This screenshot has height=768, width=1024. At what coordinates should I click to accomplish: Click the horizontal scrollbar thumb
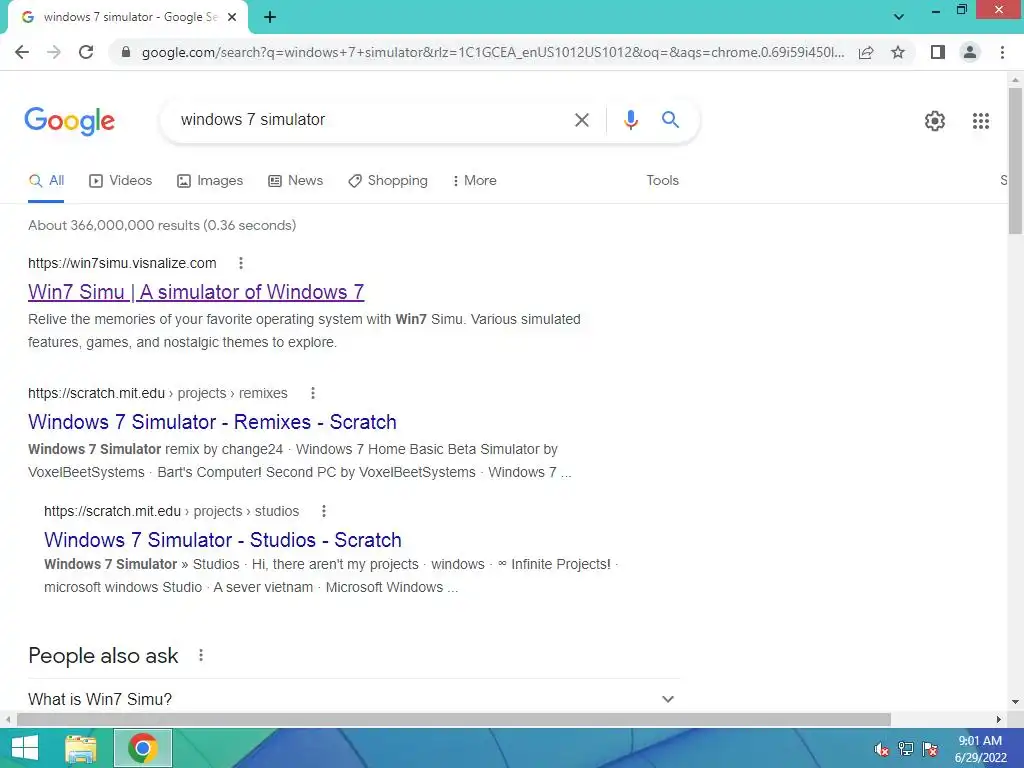(454, 720)
